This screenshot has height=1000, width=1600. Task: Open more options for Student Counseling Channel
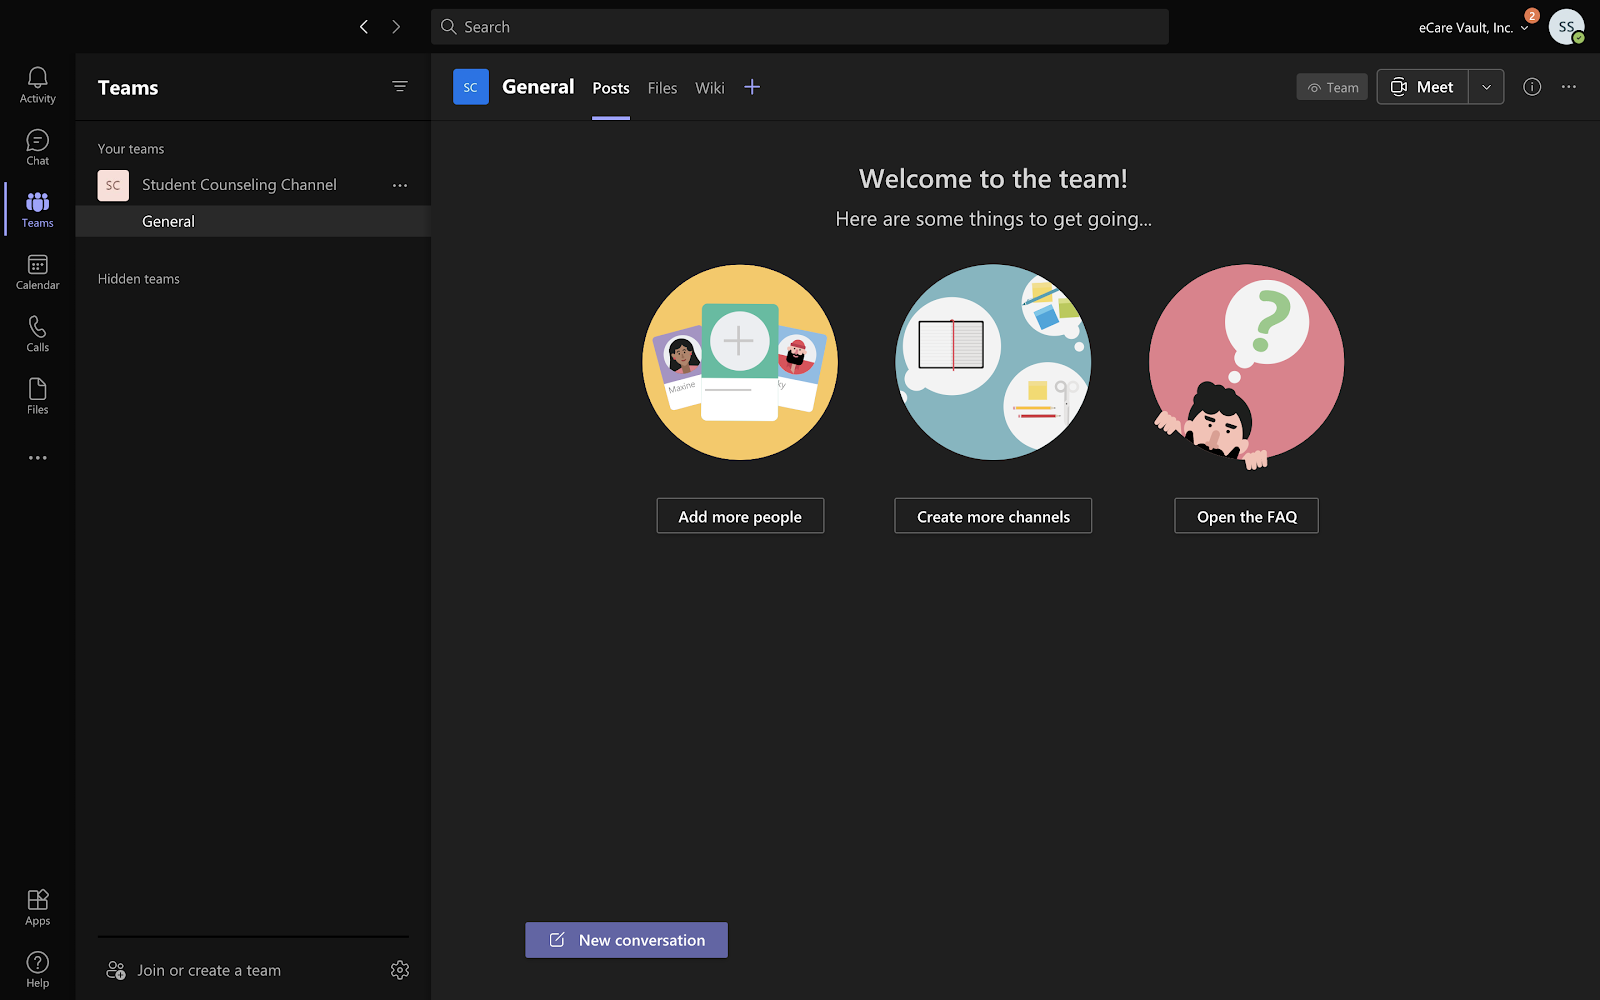pyautogui.click(x=400, y=185)
